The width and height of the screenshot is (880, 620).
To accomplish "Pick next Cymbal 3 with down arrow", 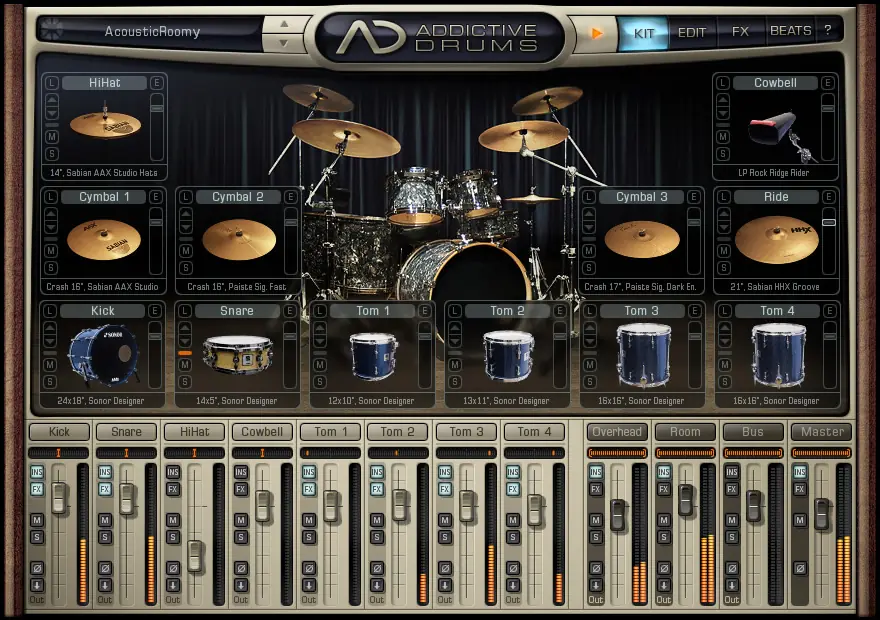I will (x=589, y=227).
